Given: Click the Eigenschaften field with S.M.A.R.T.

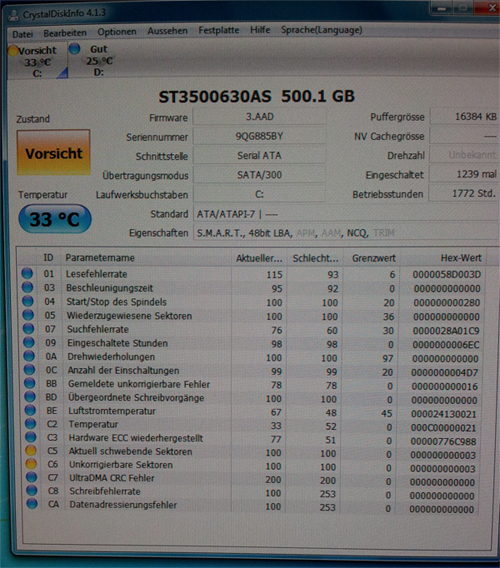Looking at the screenshot, I should coord(346,233).
